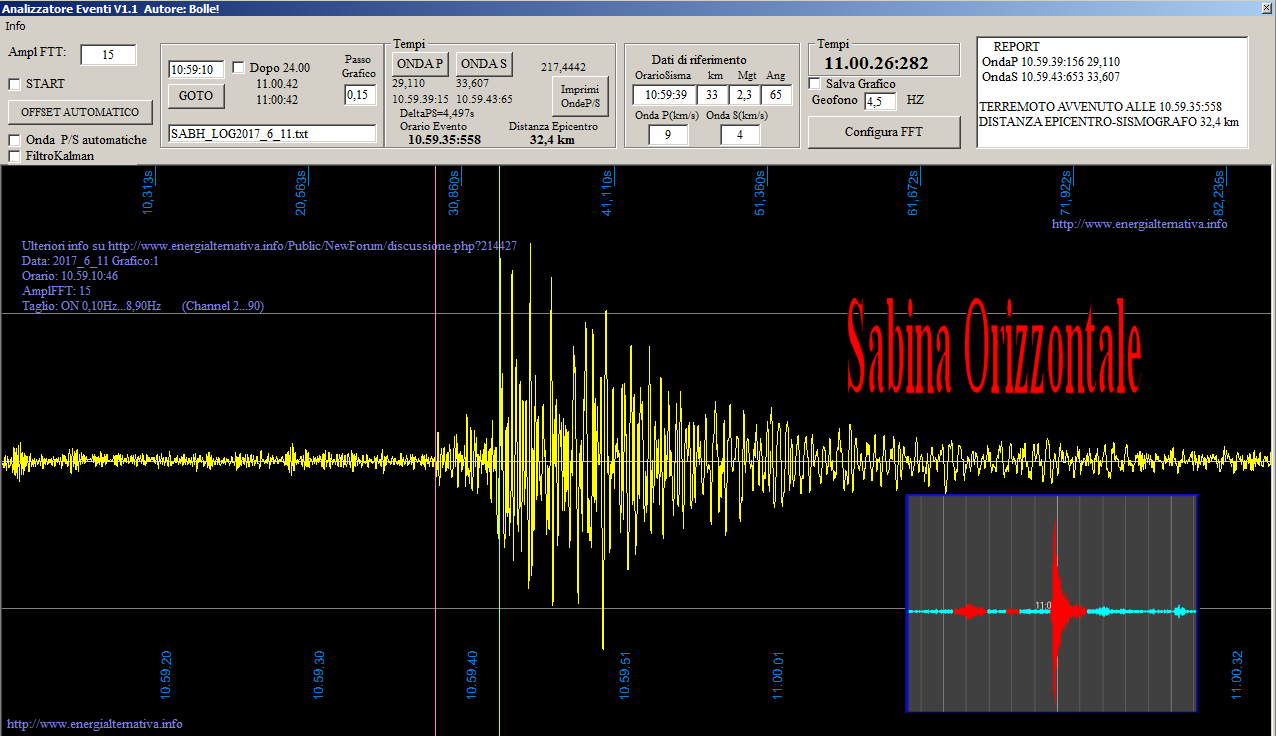Toggle Onda P/S automatiche checkbox

(x=14, y=140)
